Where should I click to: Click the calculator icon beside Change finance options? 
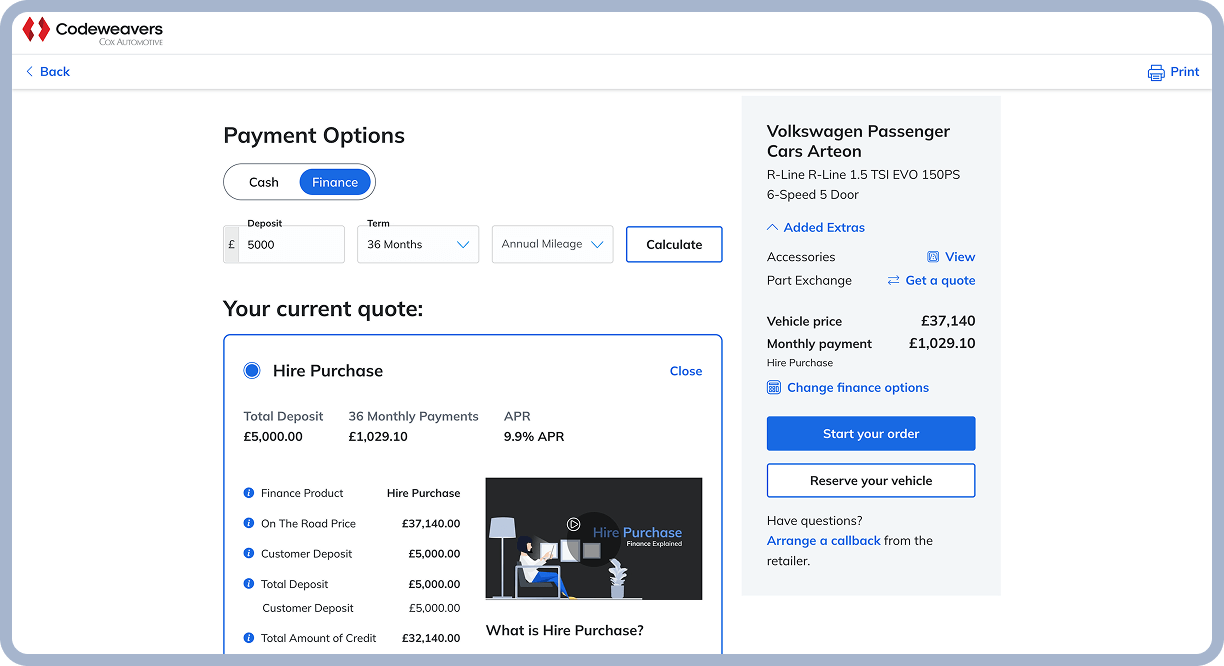[774, 388]
